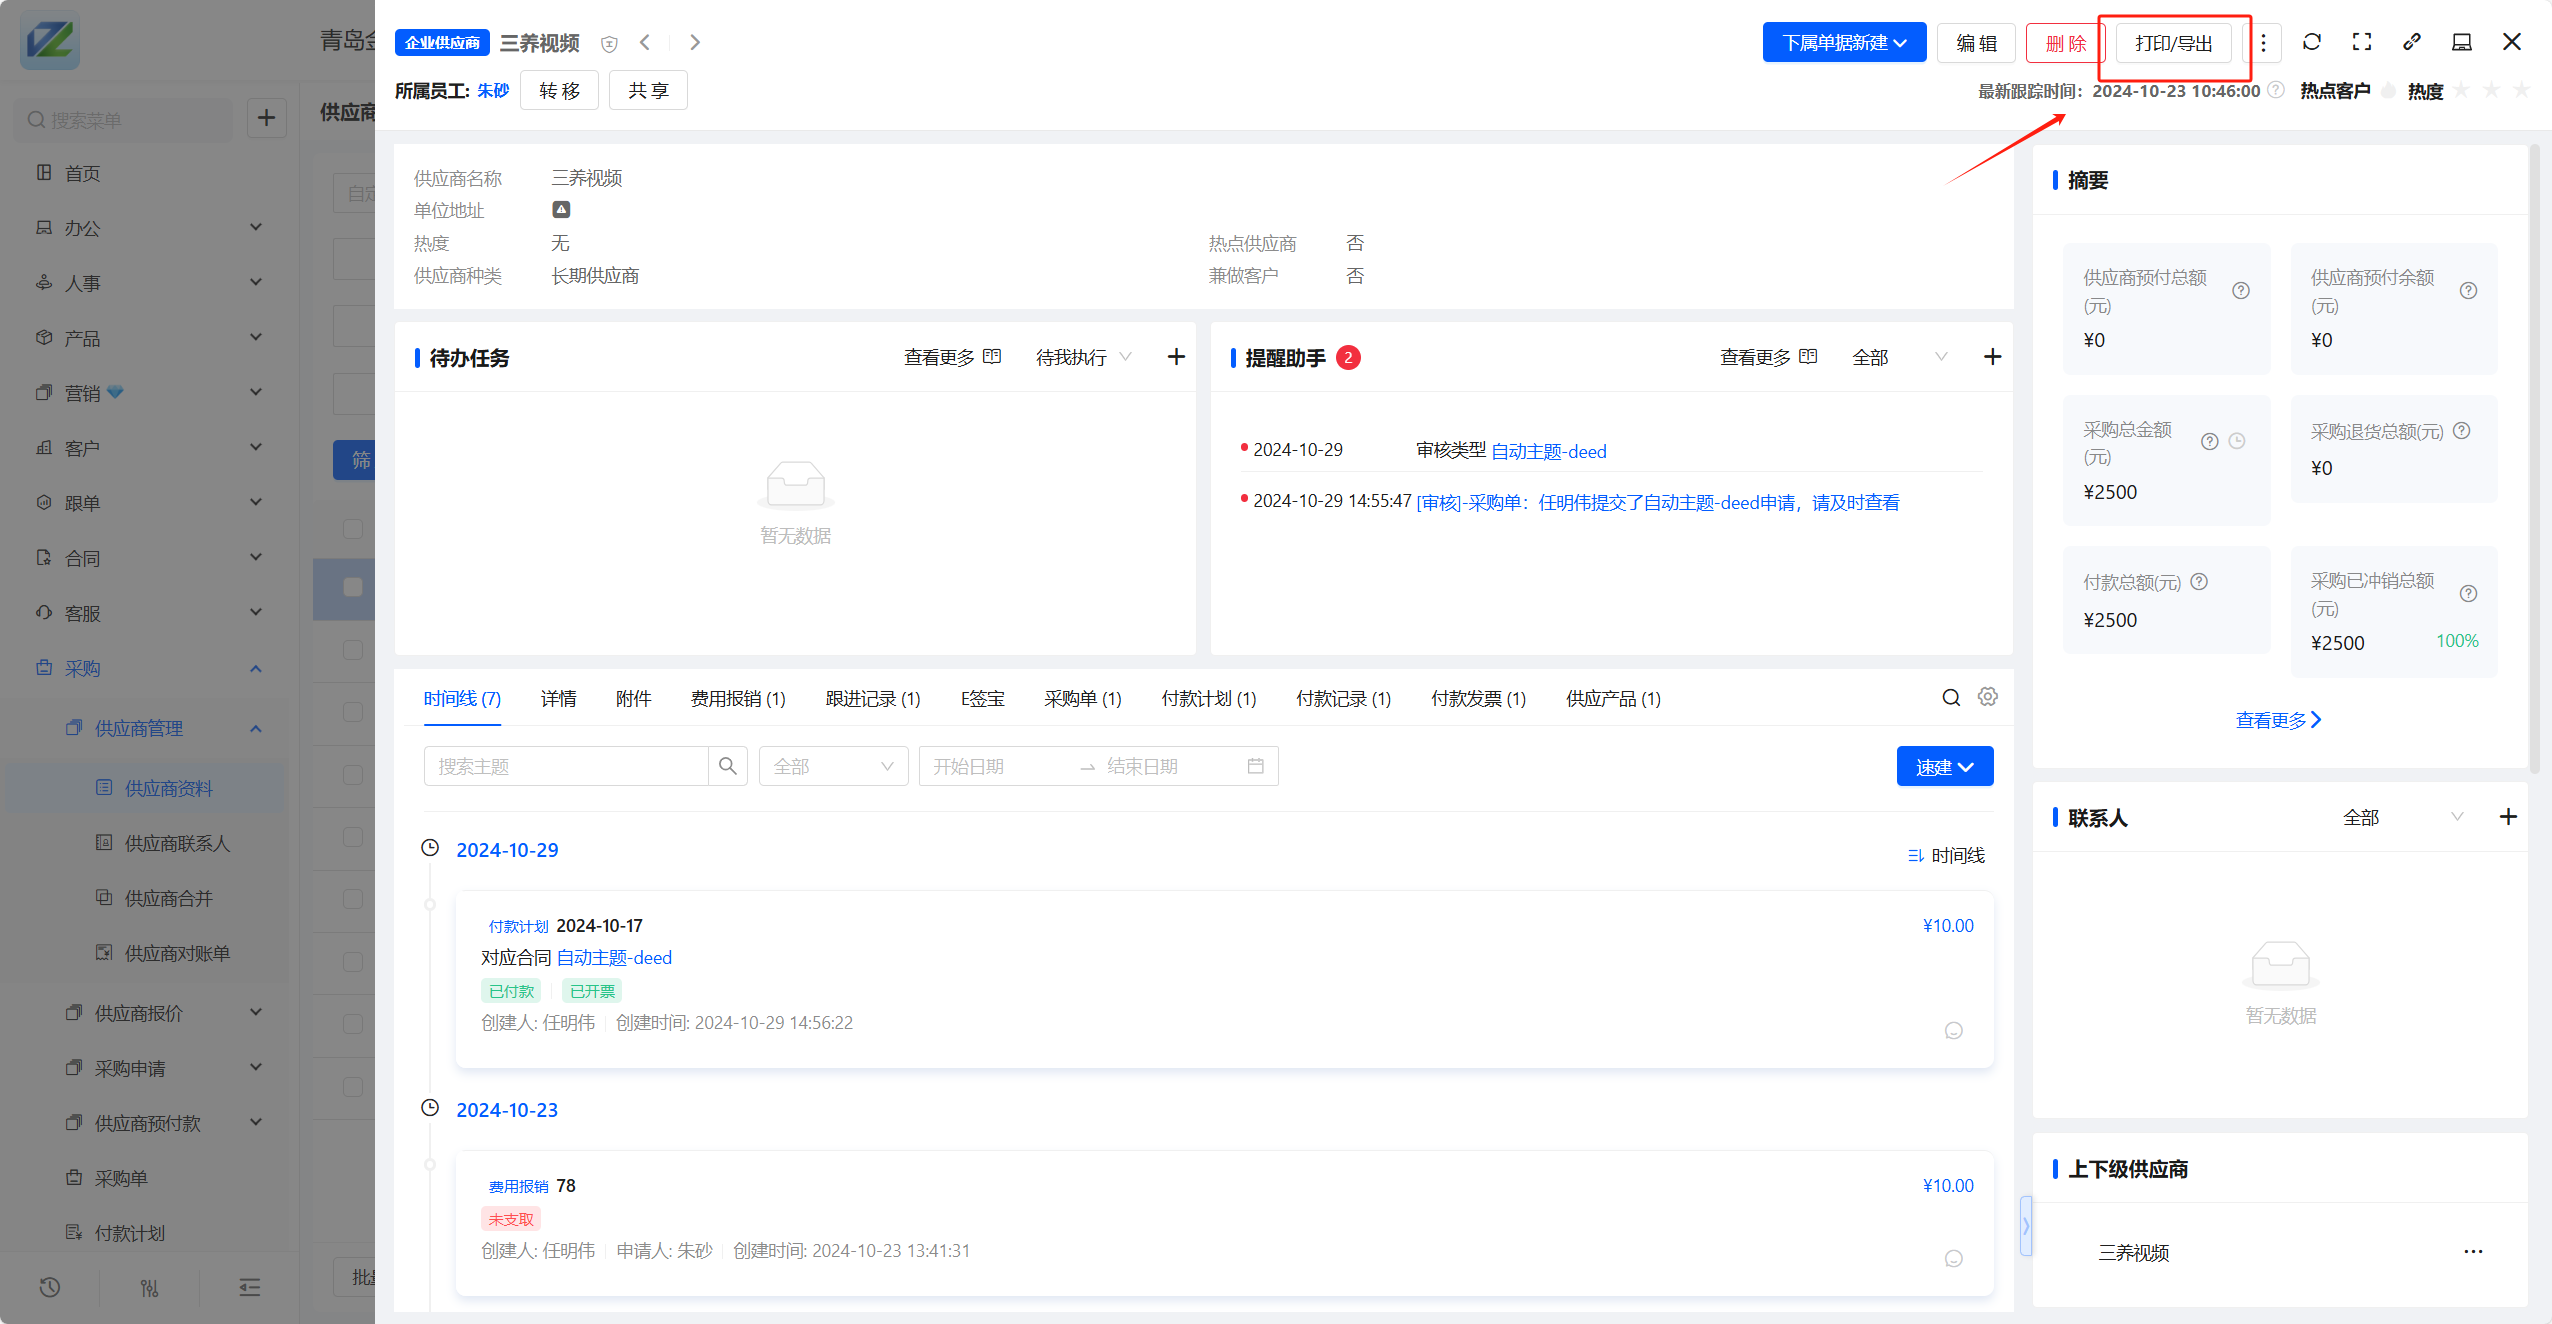Open 费用报销 (1) tab

tap(738, 698)
